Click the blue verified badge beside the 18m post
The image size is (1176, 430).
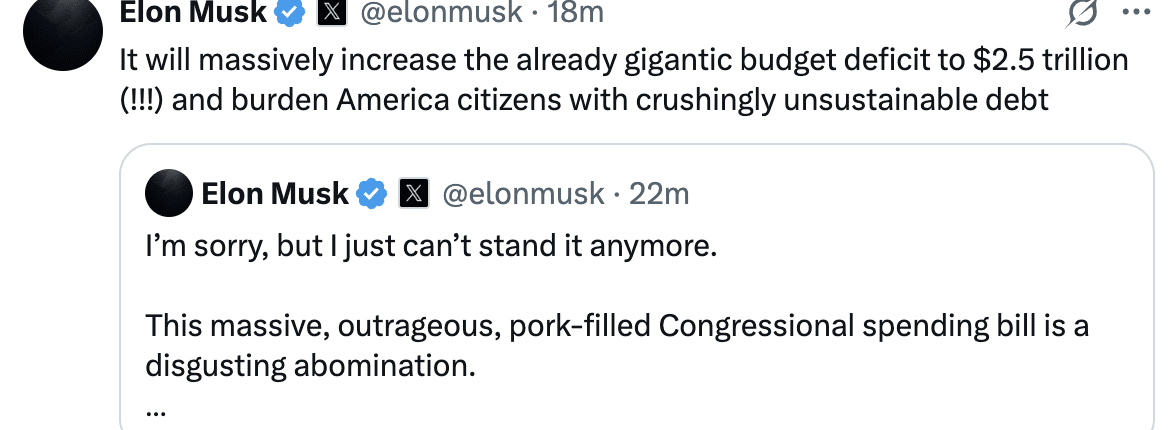coord(291,12)
